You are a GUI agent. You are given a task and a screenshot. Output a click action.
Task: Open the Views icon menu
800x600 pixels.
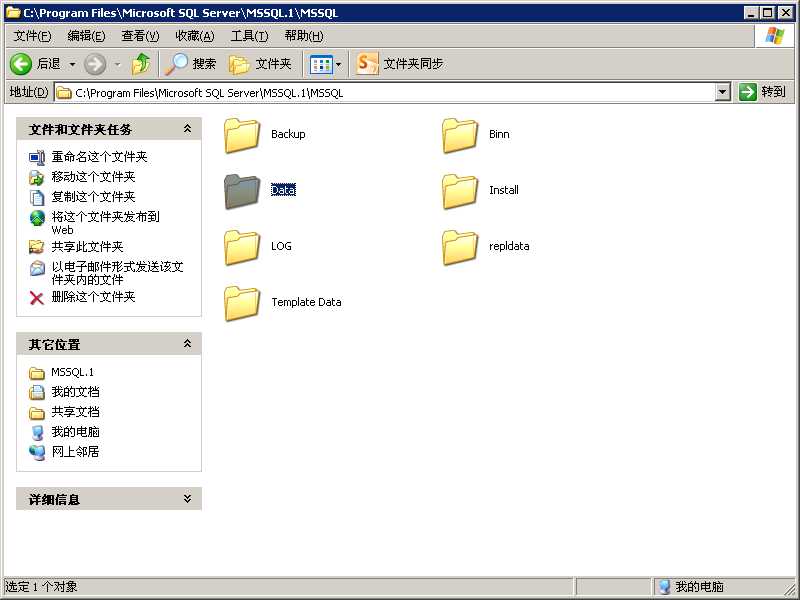[326, 64]
